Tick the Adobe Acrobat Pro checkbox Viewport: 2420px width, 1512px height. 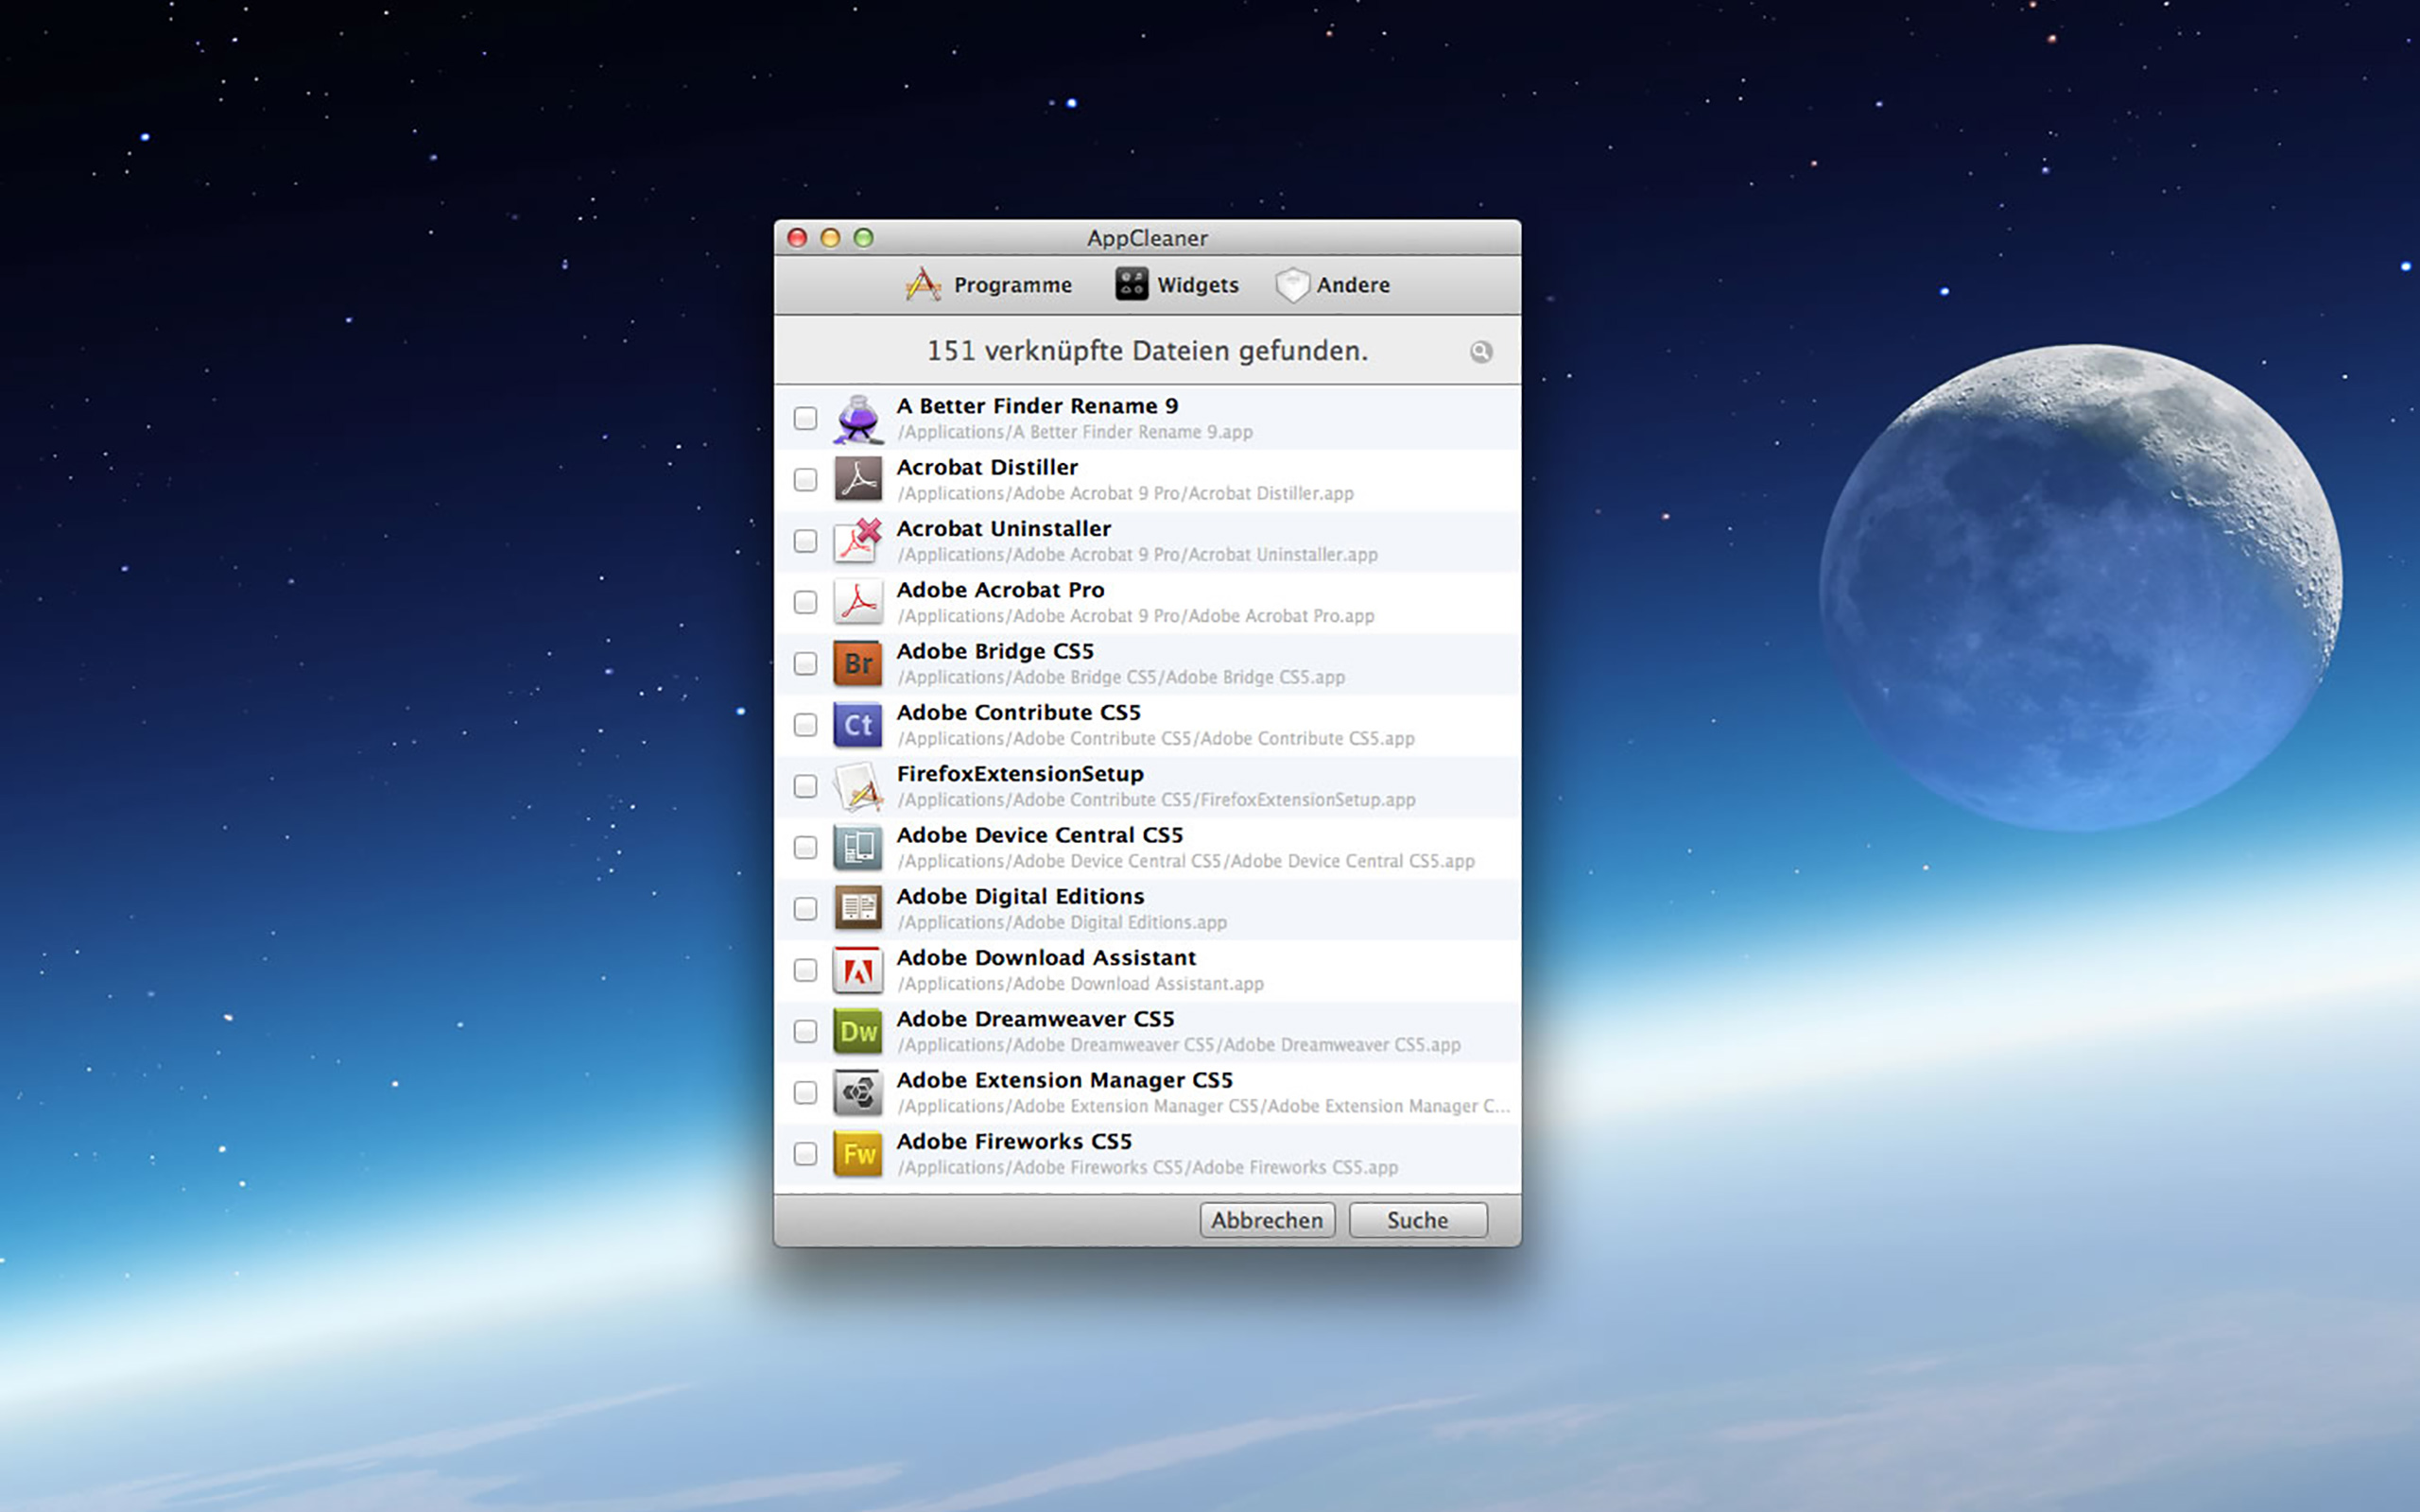coord(805,602)
